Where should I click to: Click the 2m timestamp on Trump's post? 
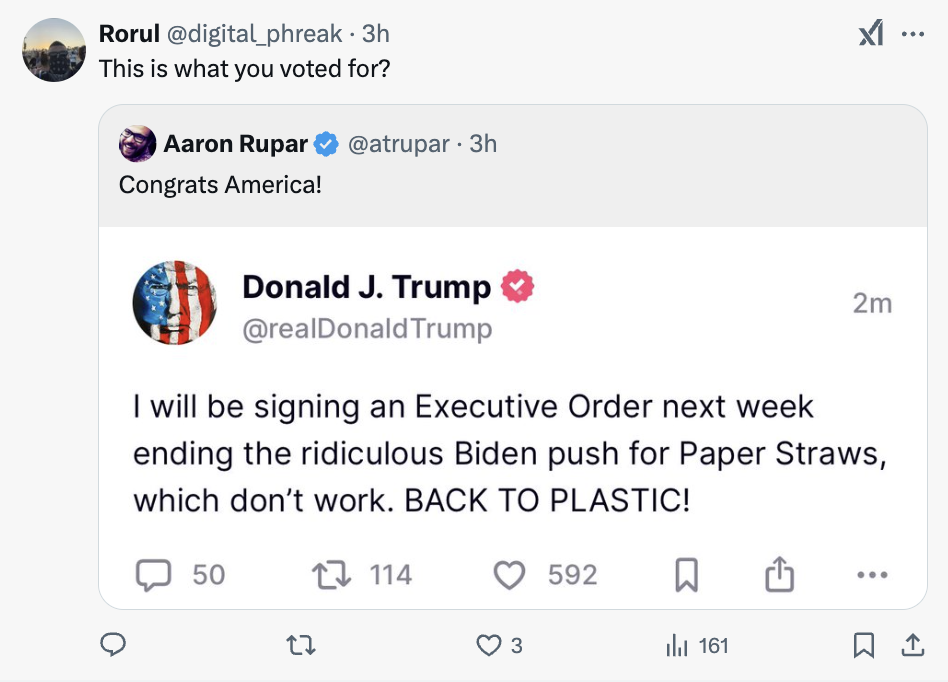[x=873, y=303]
